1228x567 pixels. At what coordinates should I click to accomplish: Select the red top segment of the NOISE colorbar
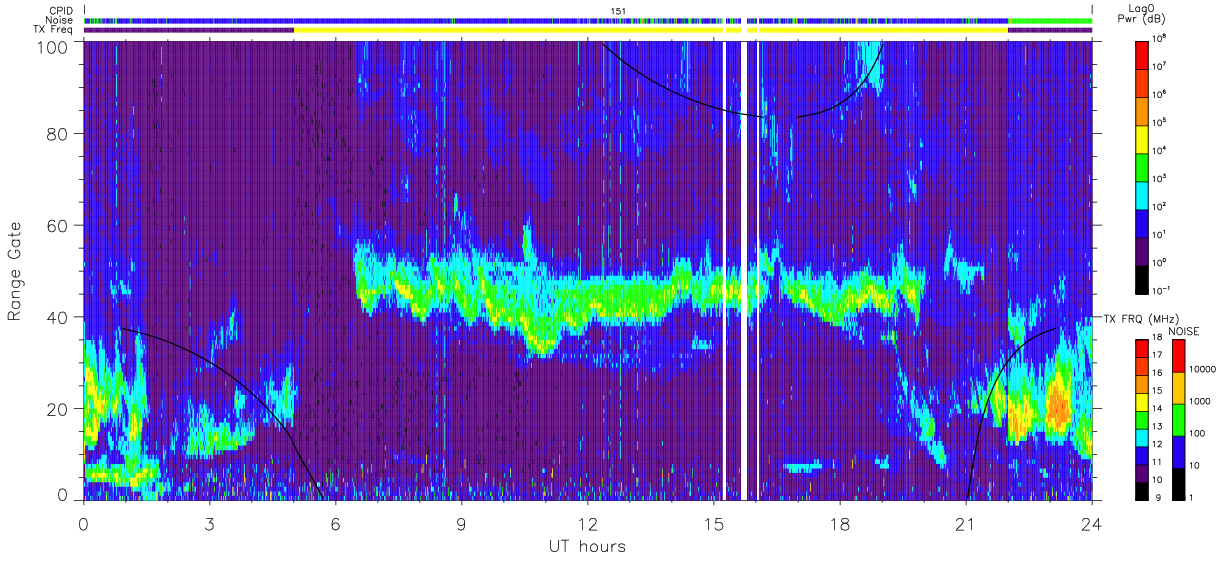(x=1179, y=357)
